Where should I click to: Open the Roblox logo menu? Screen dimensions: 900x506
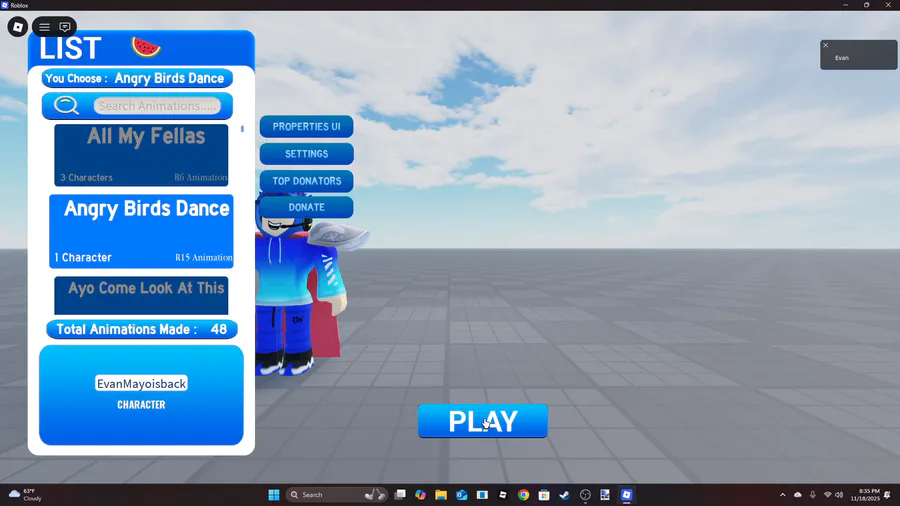18,27
